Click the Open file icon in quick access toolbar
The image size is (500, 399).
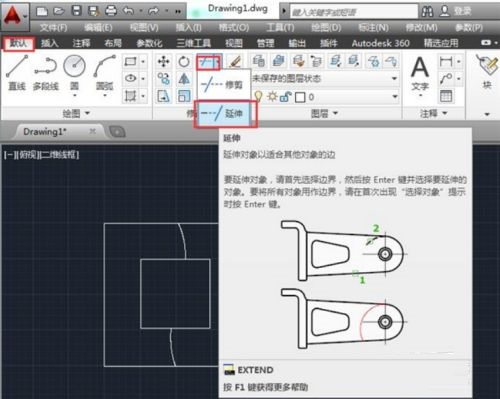tap(59, 11)
